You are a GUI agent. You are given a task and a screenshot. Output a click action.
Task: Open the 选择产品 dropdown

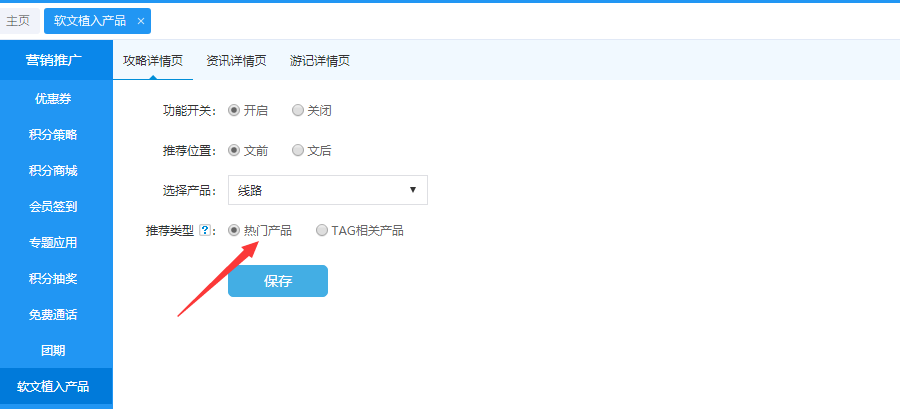pos(327,190)
